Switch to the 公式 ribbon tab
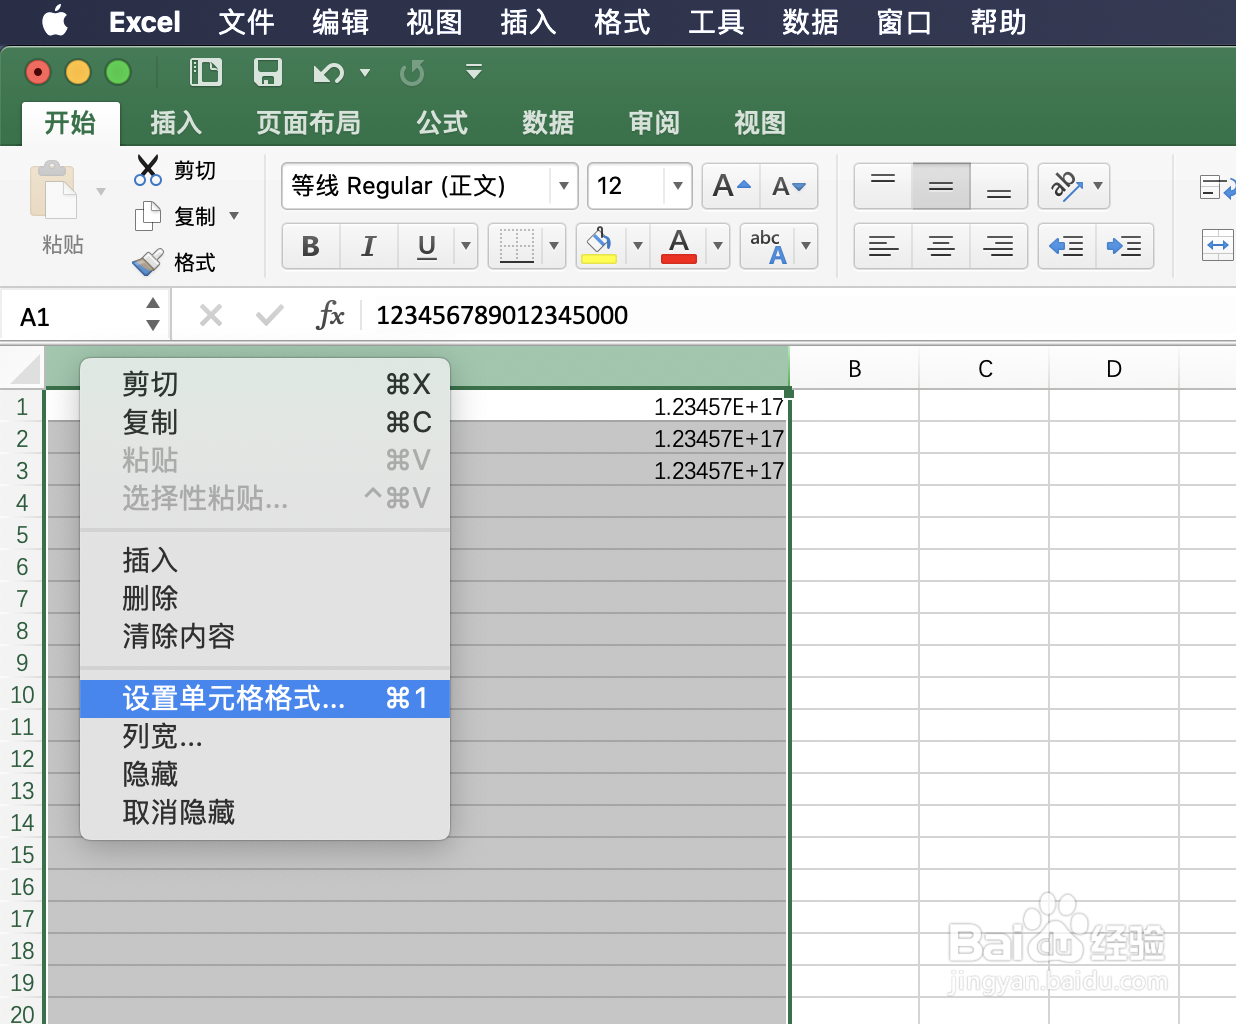Screen dimensions: 1236x1024 pyautogui.click(x=442, y=123)
